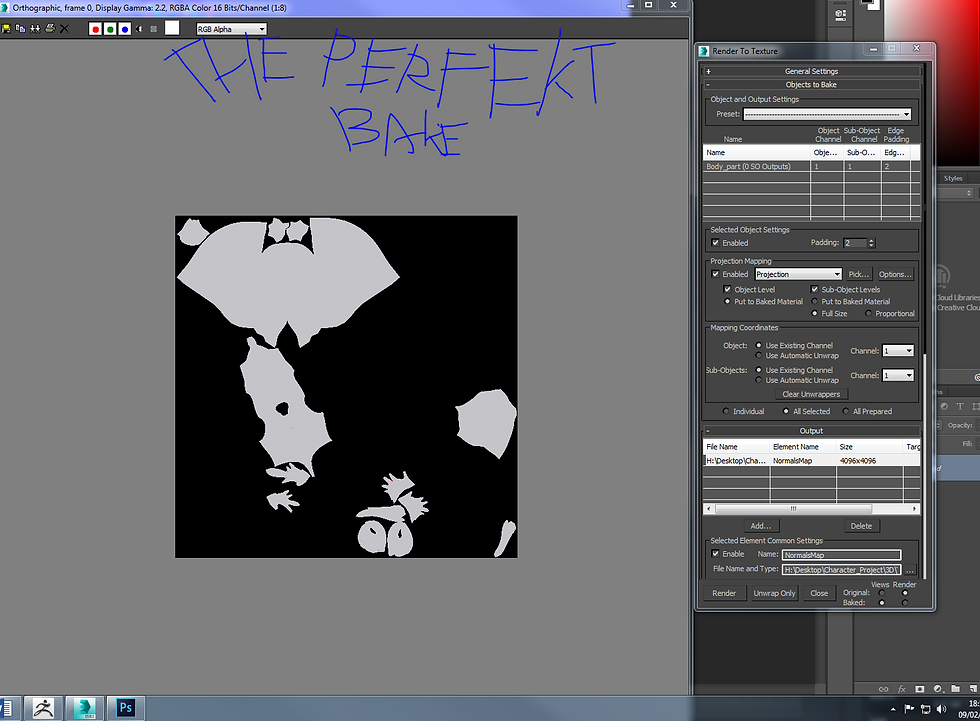Open the Object Channel dropdown
This screenshot has width=980, height=721.
[x=898, y=351]
